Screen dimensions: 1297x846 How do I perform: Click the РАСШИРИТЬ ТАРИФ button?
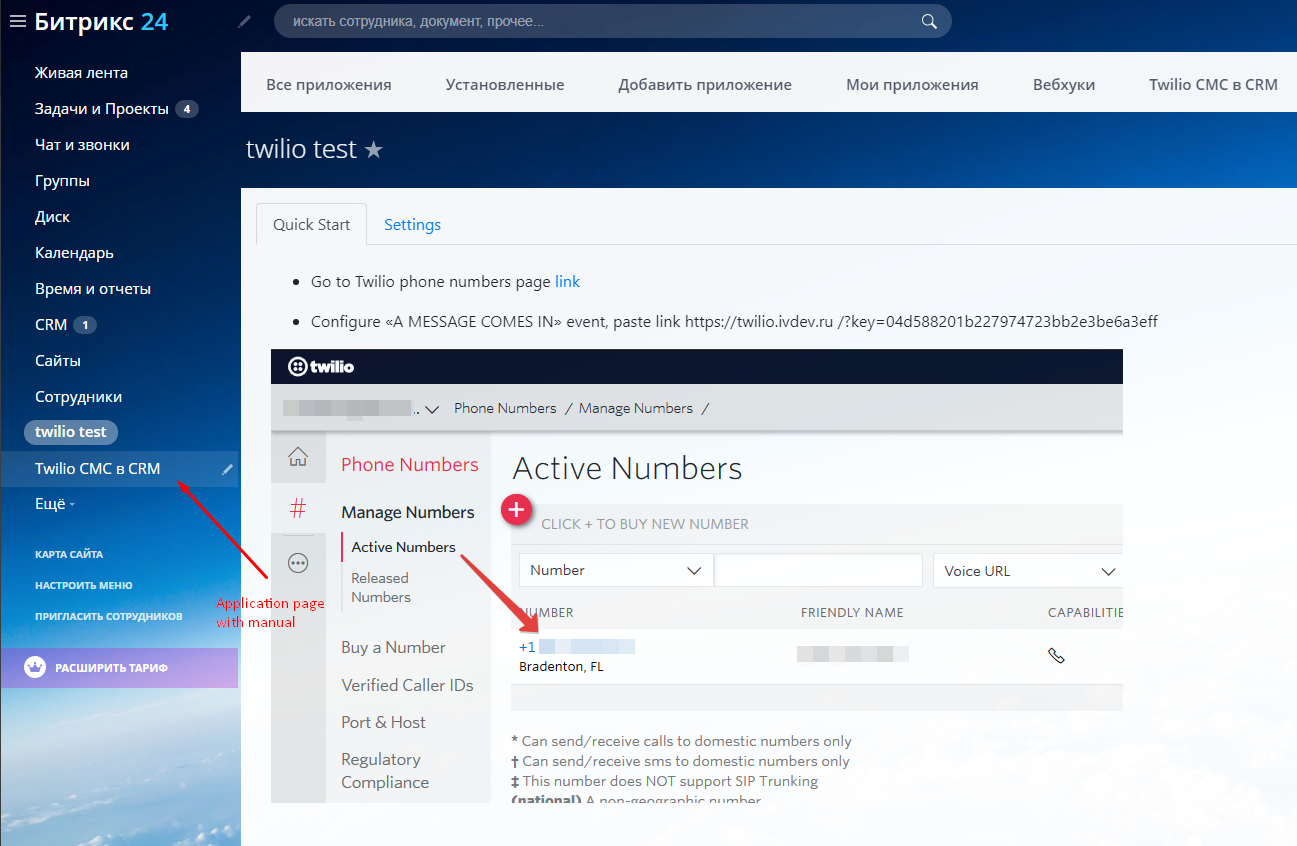(x=119, y=668)
